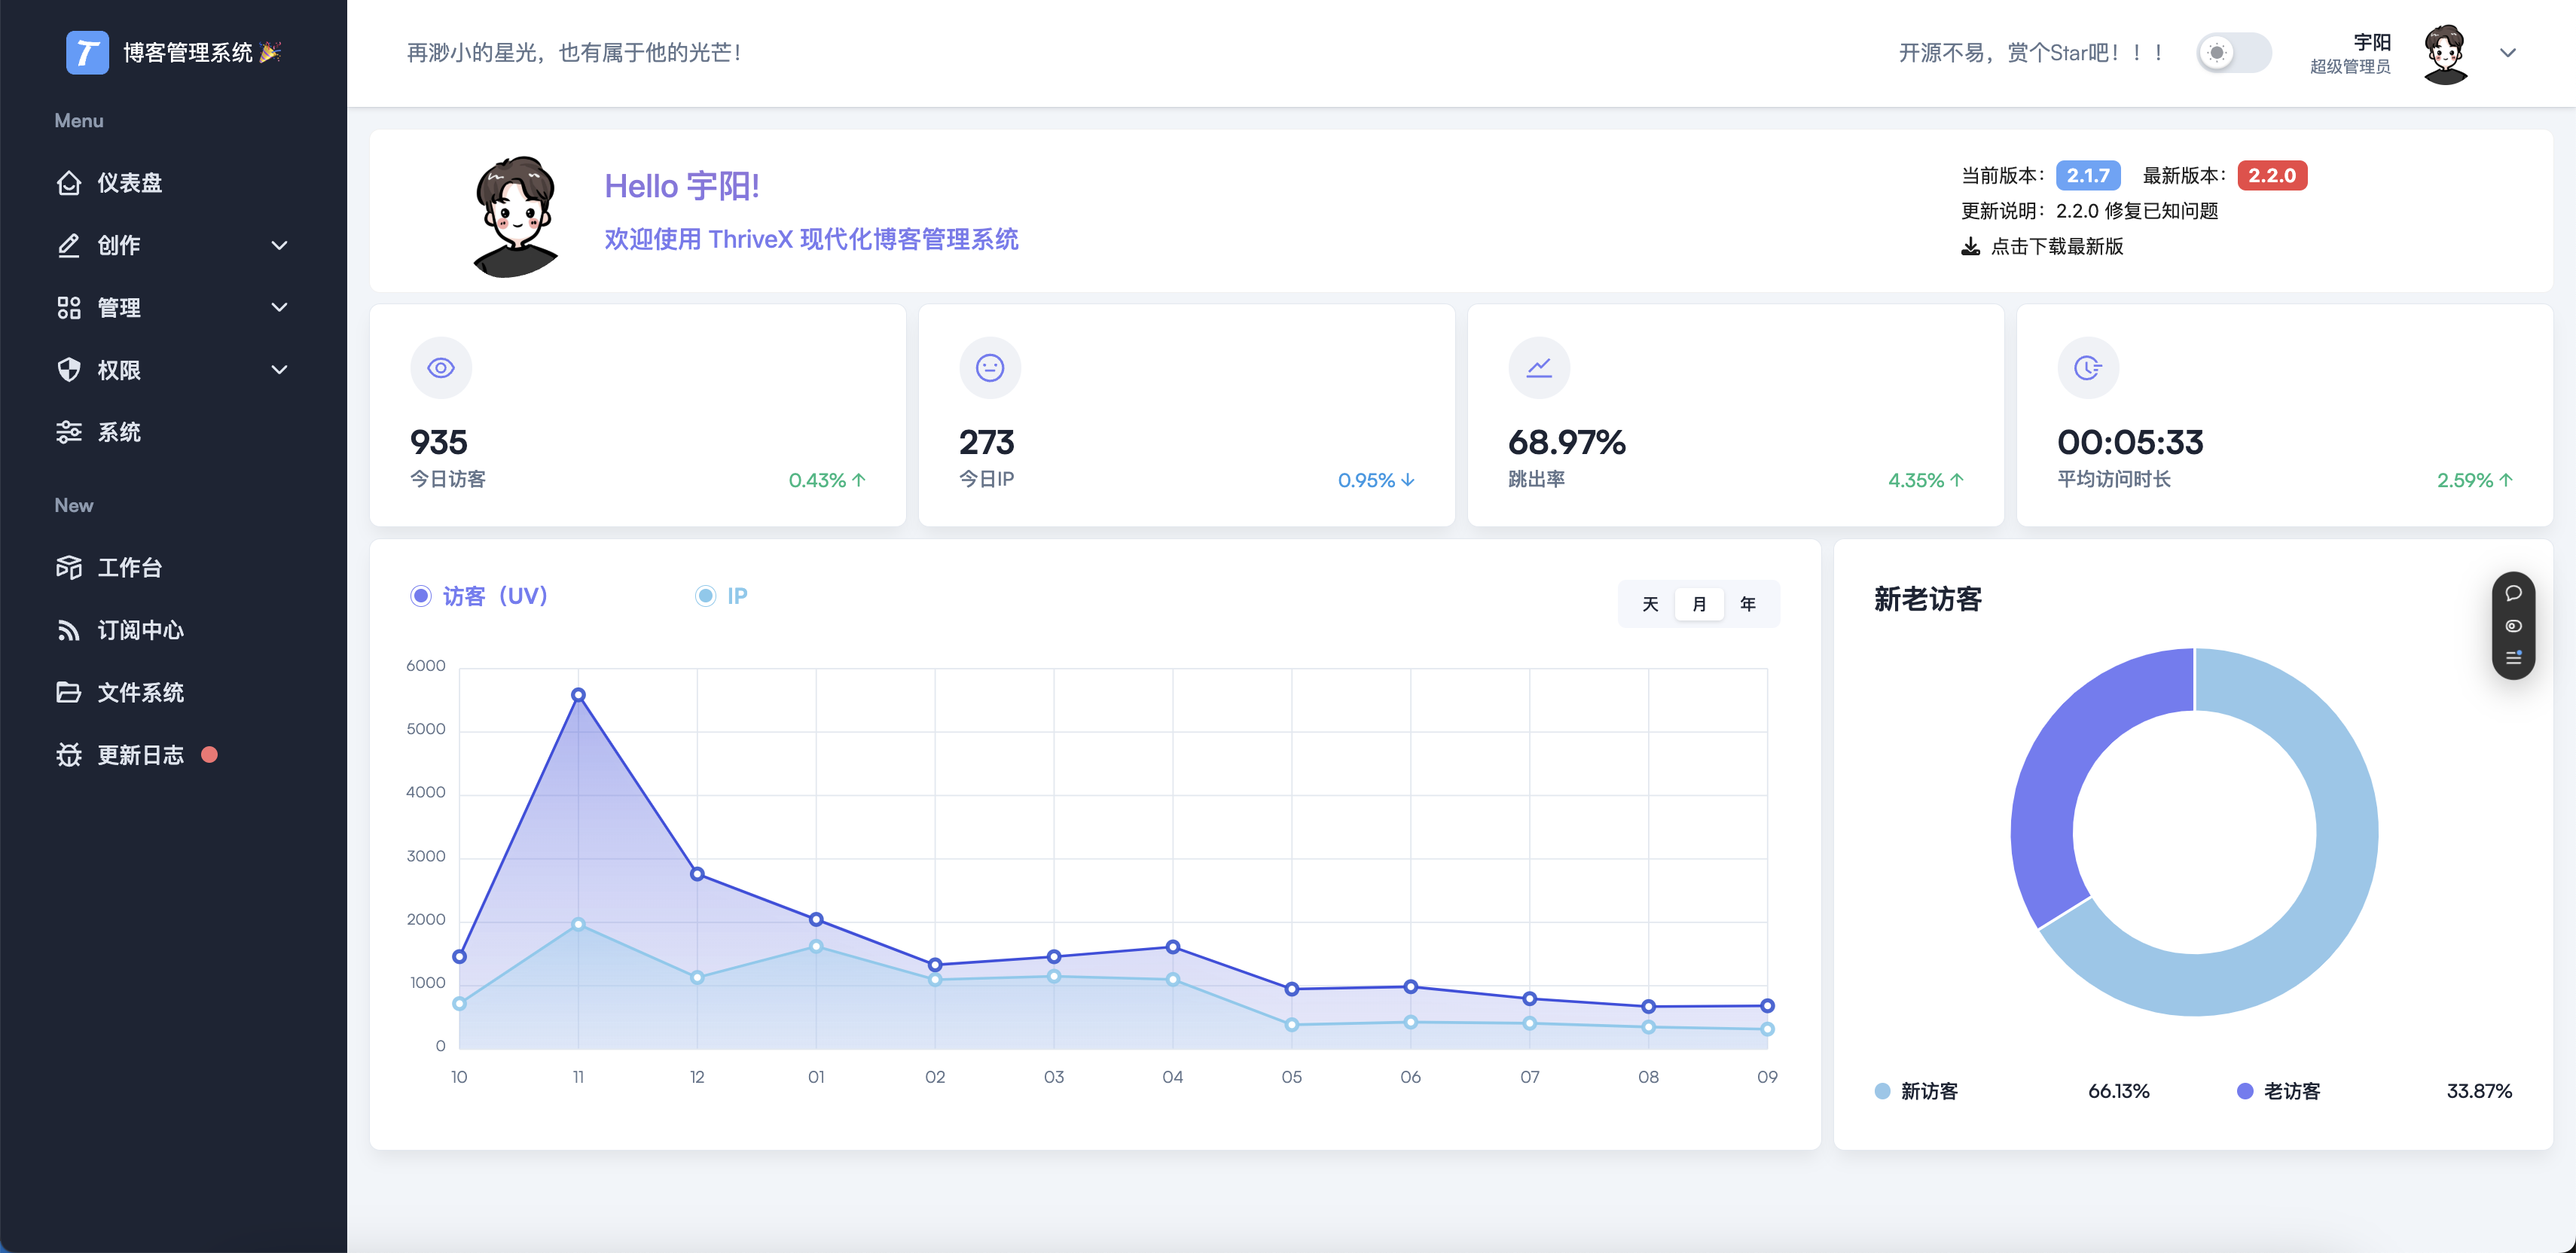Click the 开源不易，赏个Star吧 text
Screen dimensions: 2576x1253
pos(2030,53)
